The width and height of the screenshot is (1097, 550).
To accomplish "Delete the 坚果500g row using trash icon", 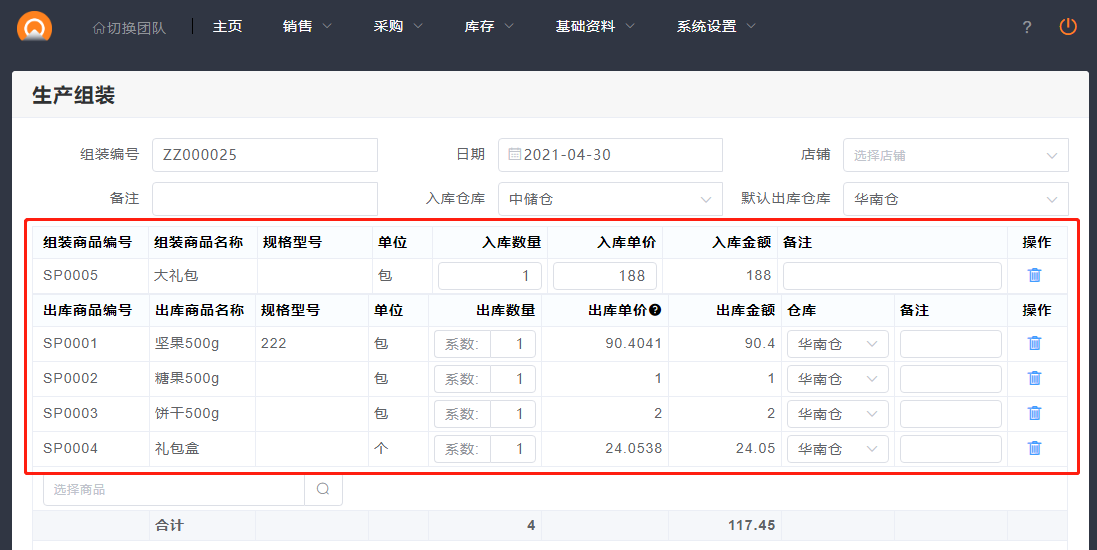I will (1034, 343).
